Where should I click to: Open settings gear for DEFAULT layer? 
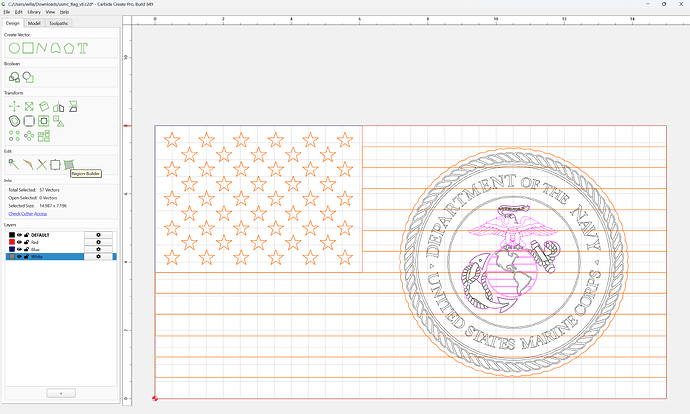coord(98,235)
